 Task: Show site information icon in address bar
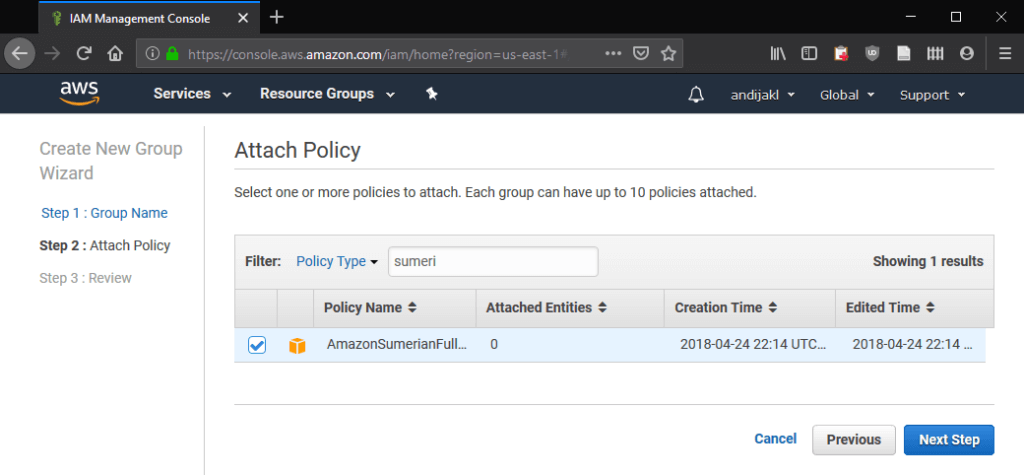(x=153, y=54)
